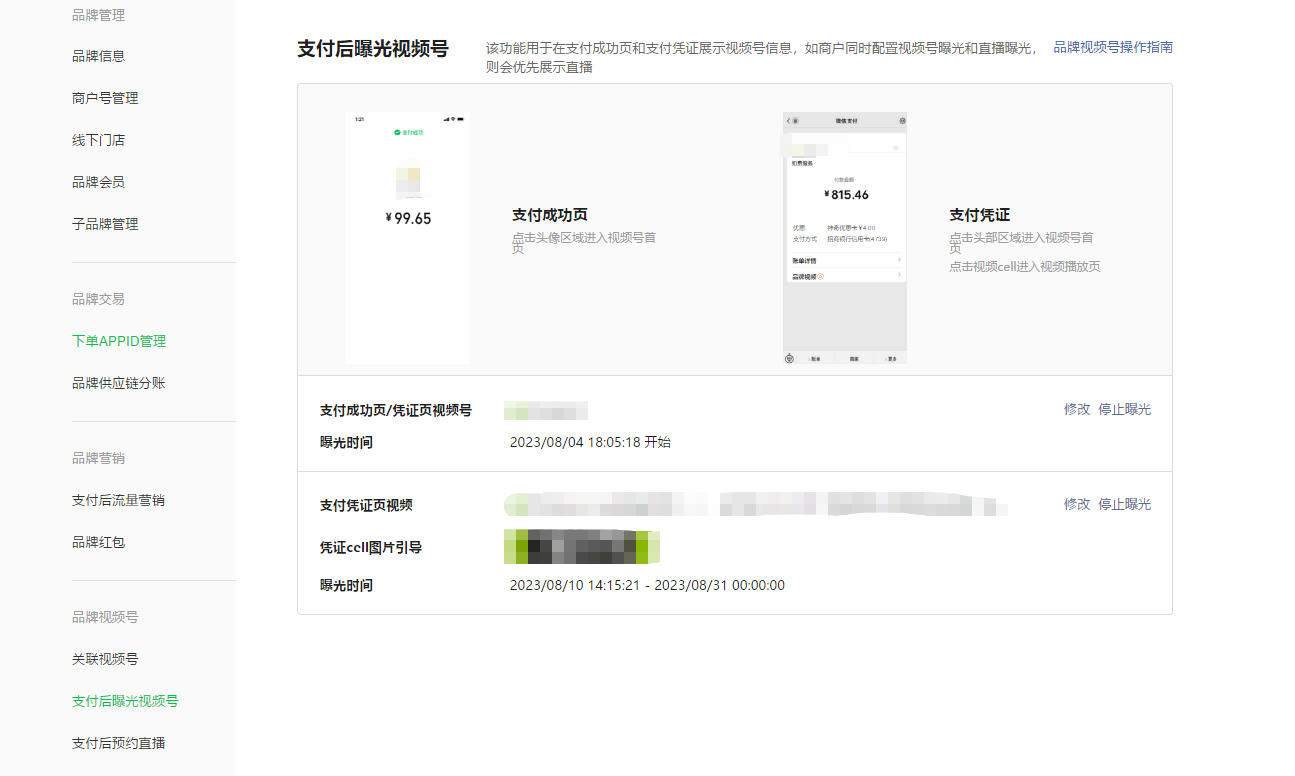
Task: Select 线下门店 in the sidebar
Action: click(x=98, y=140)
